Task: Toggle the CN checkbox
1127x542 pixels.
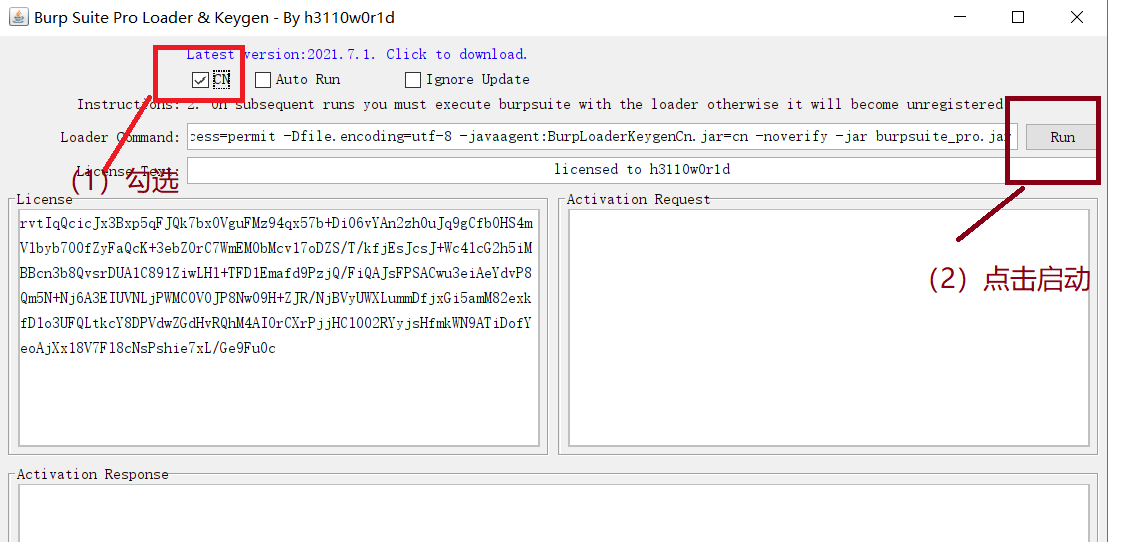Action: coord(201,80)
